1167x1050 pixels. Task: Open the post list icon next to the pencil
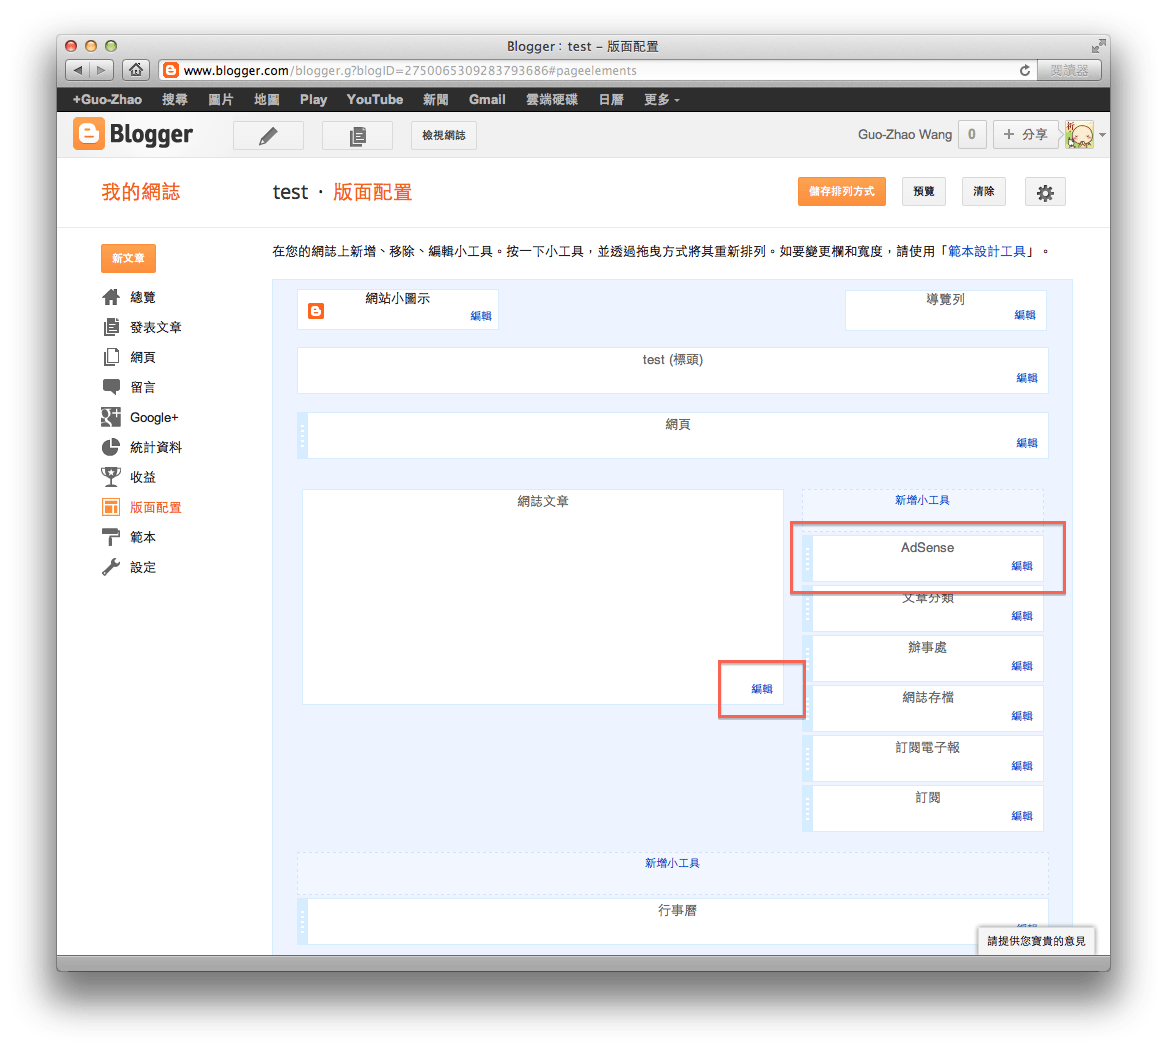click(x=357, y=134)
